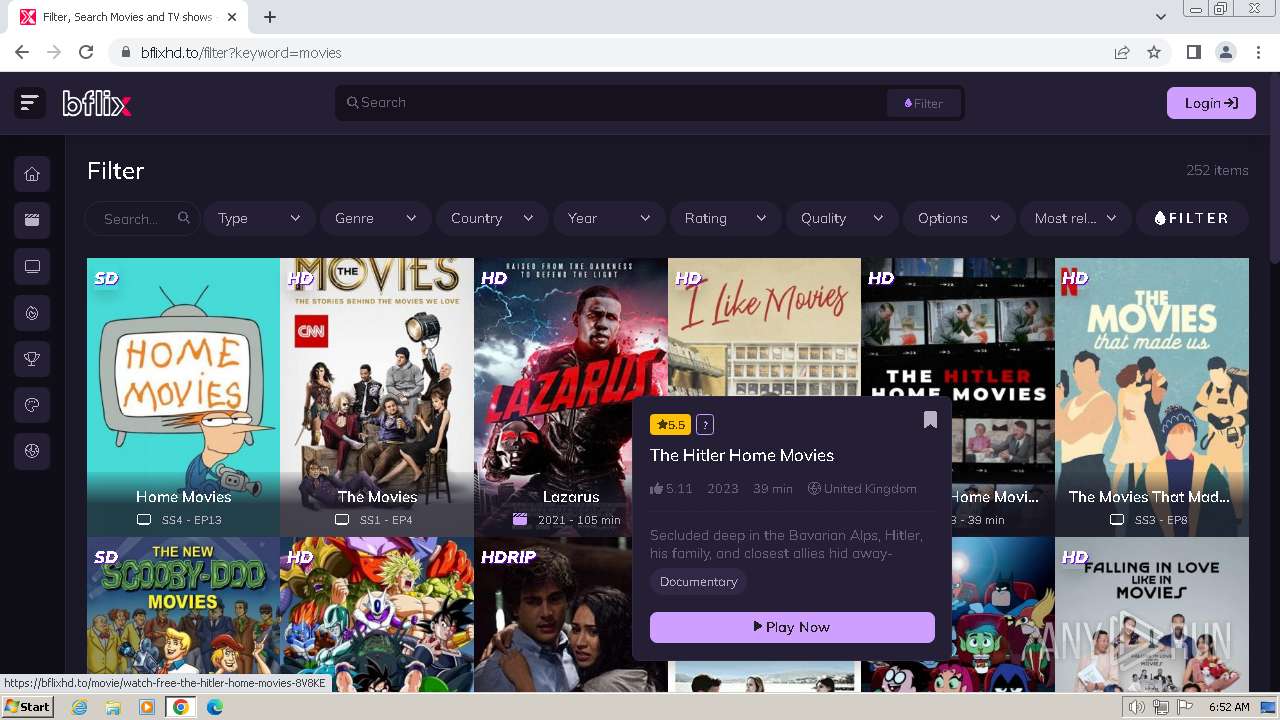Expand the Most relevant sort dropdown
Image resolution: width=1280 pixels, height=720 pixels.
pyautogui.click(x=1075, y=218)
